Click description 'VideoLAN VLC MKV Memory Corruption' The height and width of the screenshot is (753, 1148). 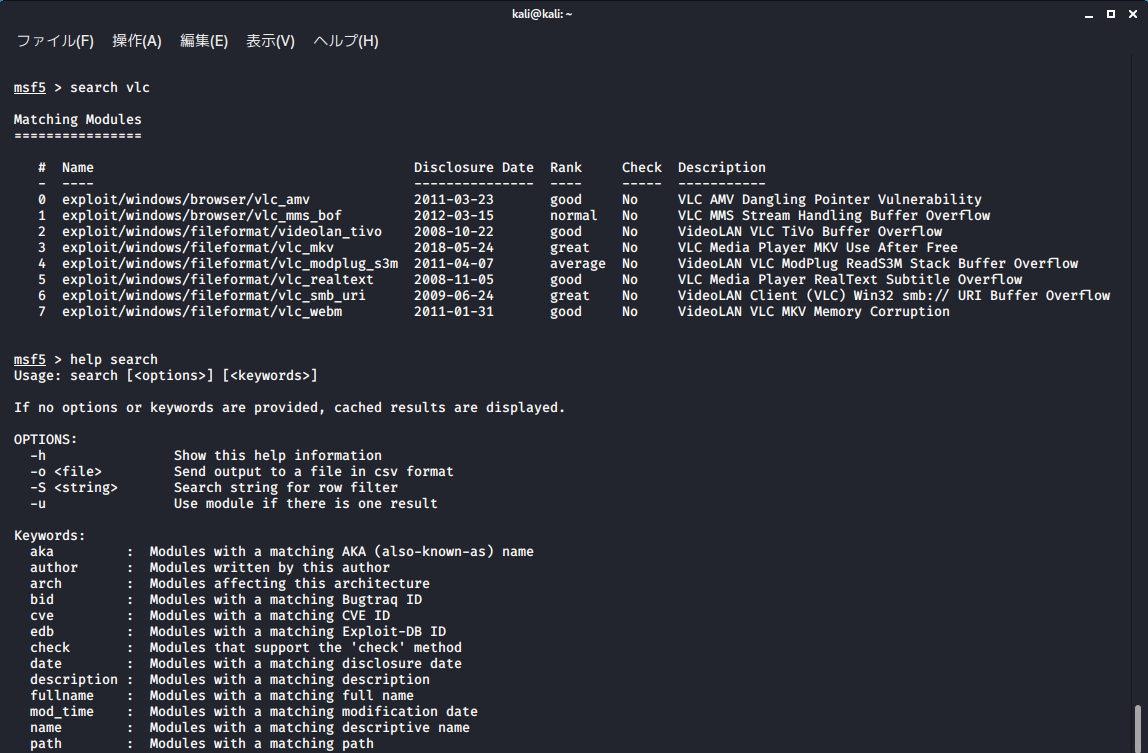coord(813,312)
